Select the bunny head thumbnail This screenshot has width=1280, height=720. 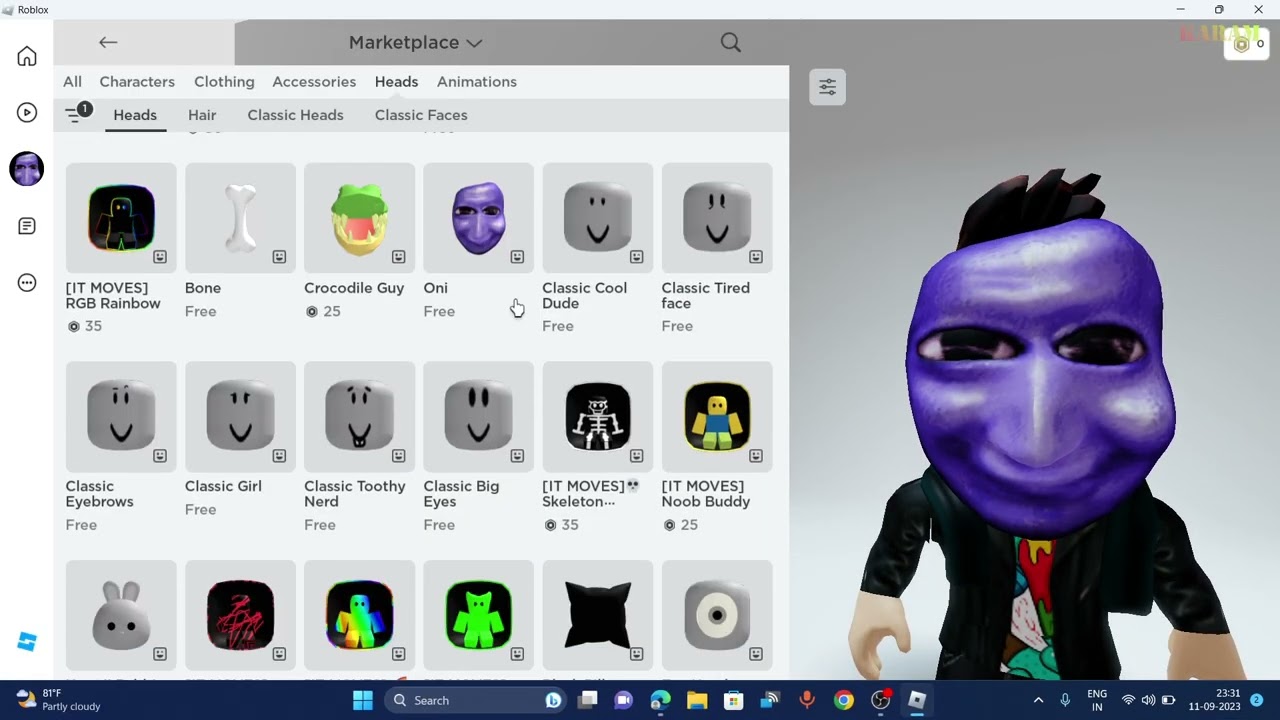coord(121,615)
